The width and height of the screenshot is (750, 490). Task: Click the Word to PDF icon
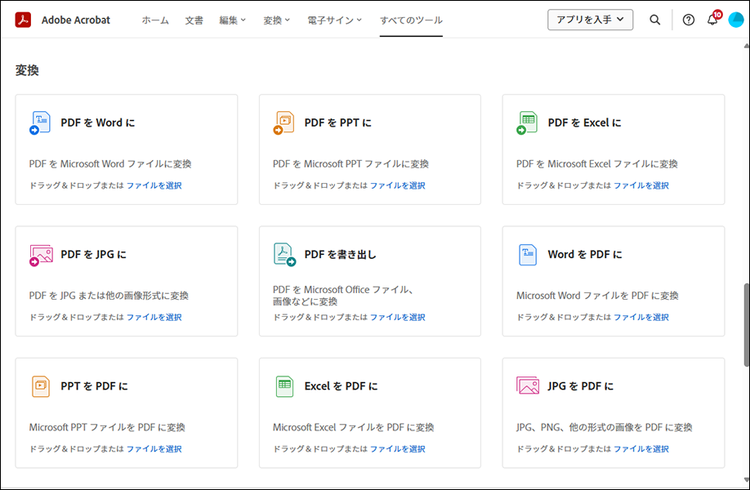point(527,255)
